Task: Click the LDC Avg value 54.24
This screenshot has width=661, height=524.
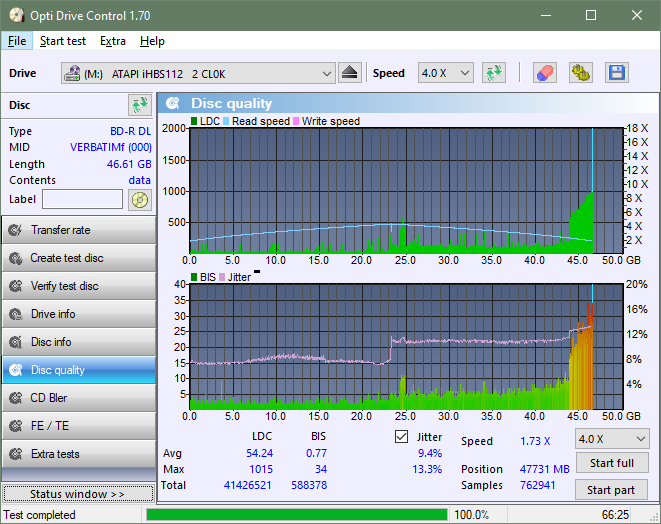Action: pos(259,453)
